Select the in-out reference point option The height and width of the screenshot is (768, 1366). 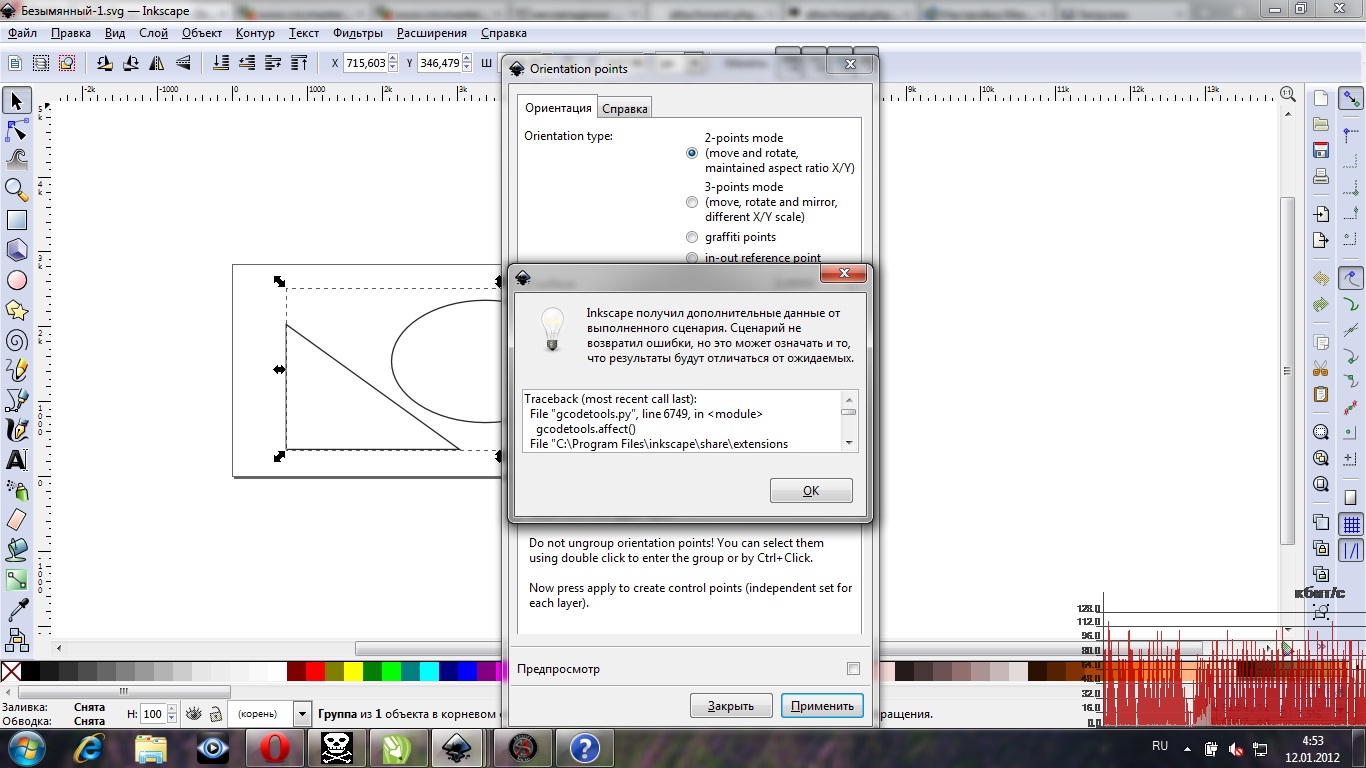tap(692, 258)
